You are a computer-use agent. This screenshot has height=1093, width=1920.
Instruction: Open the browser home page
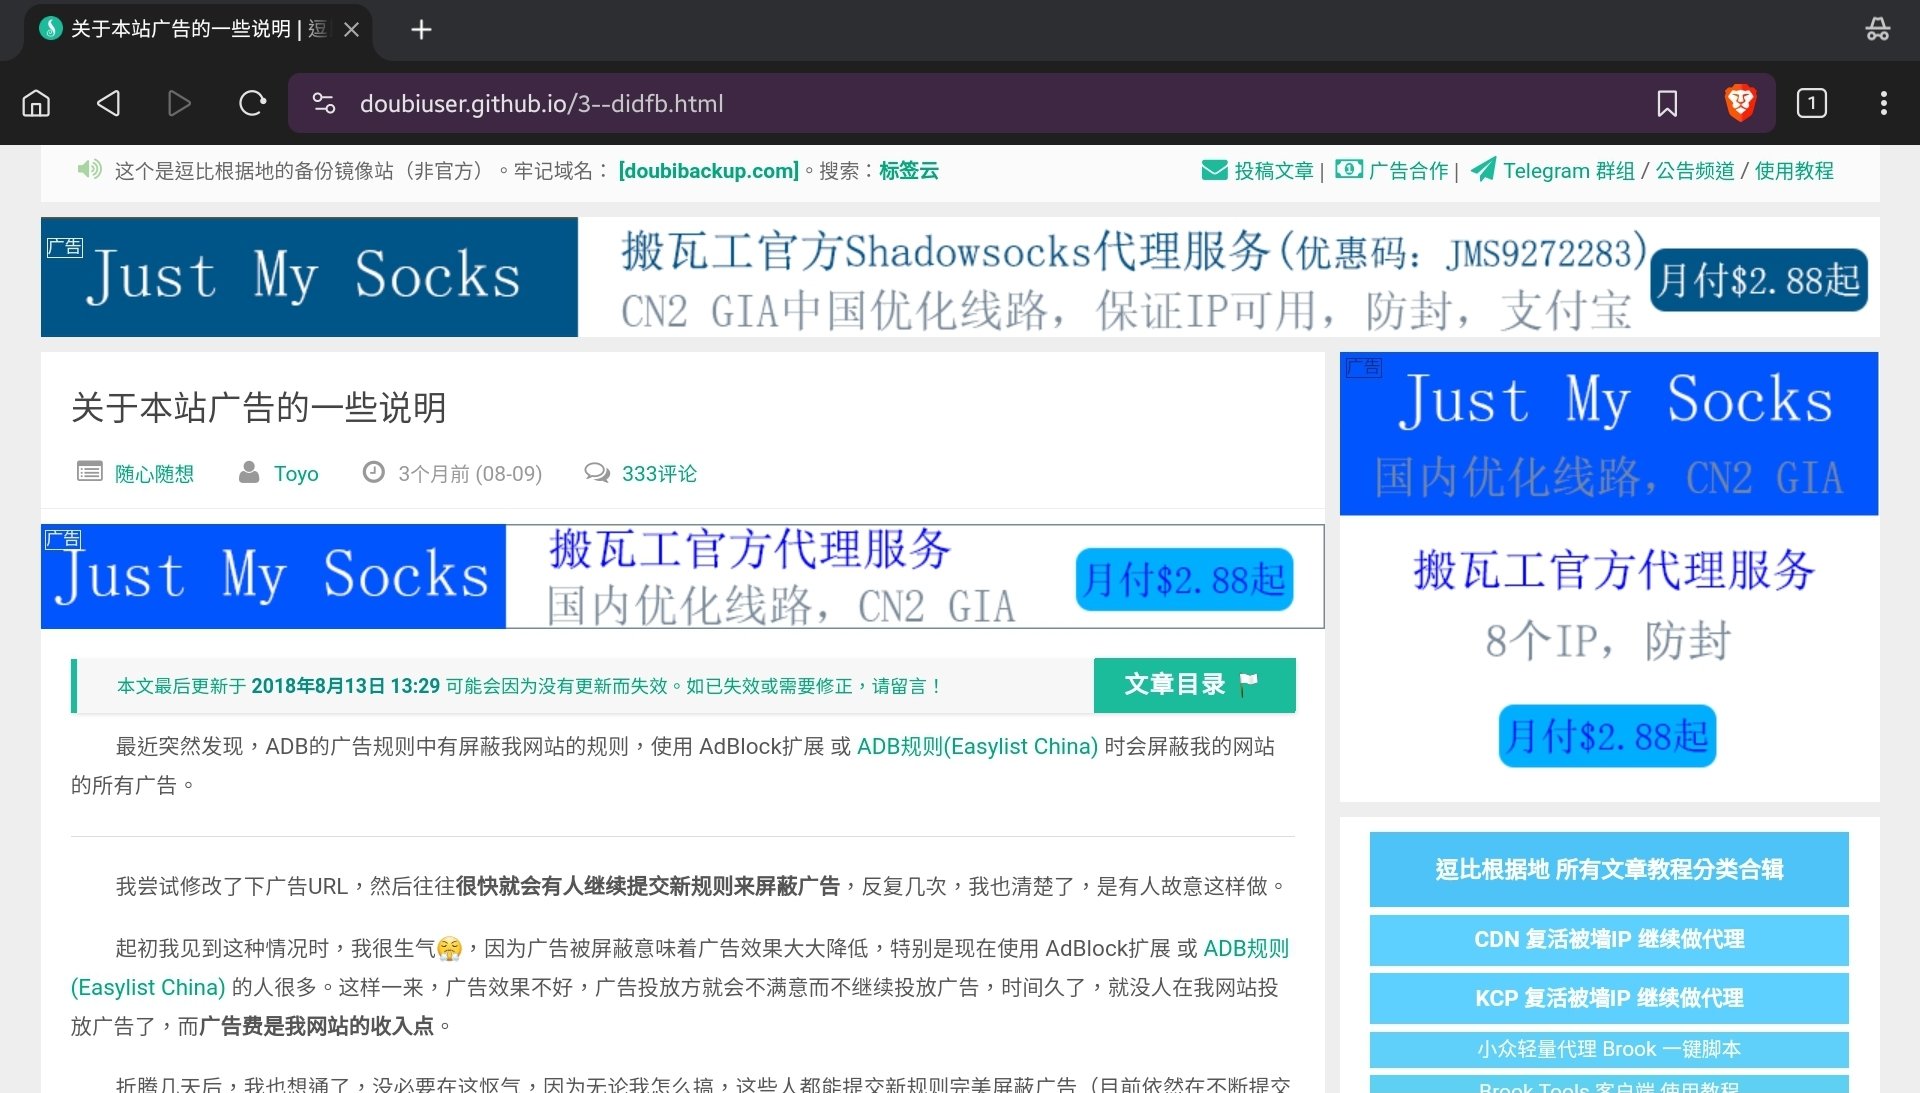tap(36, 102)
